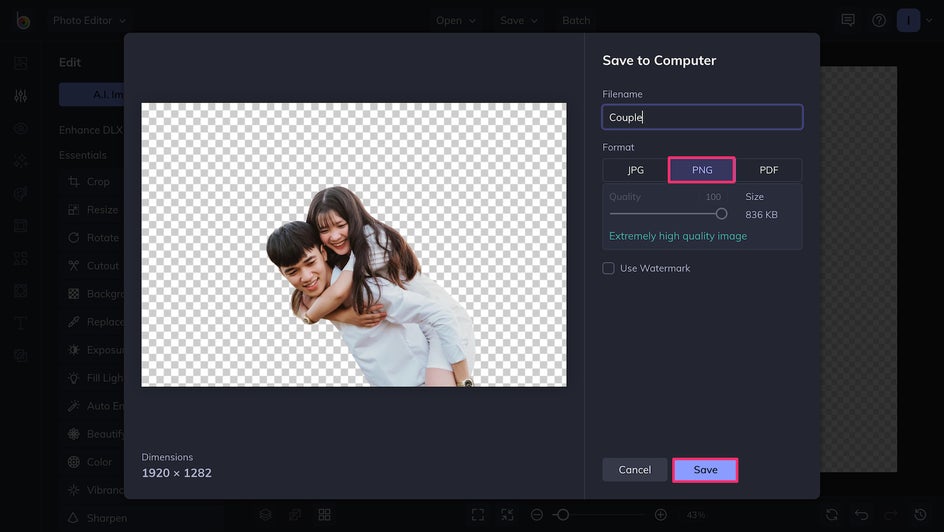
Task: Open the Edit sliders sidebar icon
Action: pyautogui.click(x=20, y=96)
